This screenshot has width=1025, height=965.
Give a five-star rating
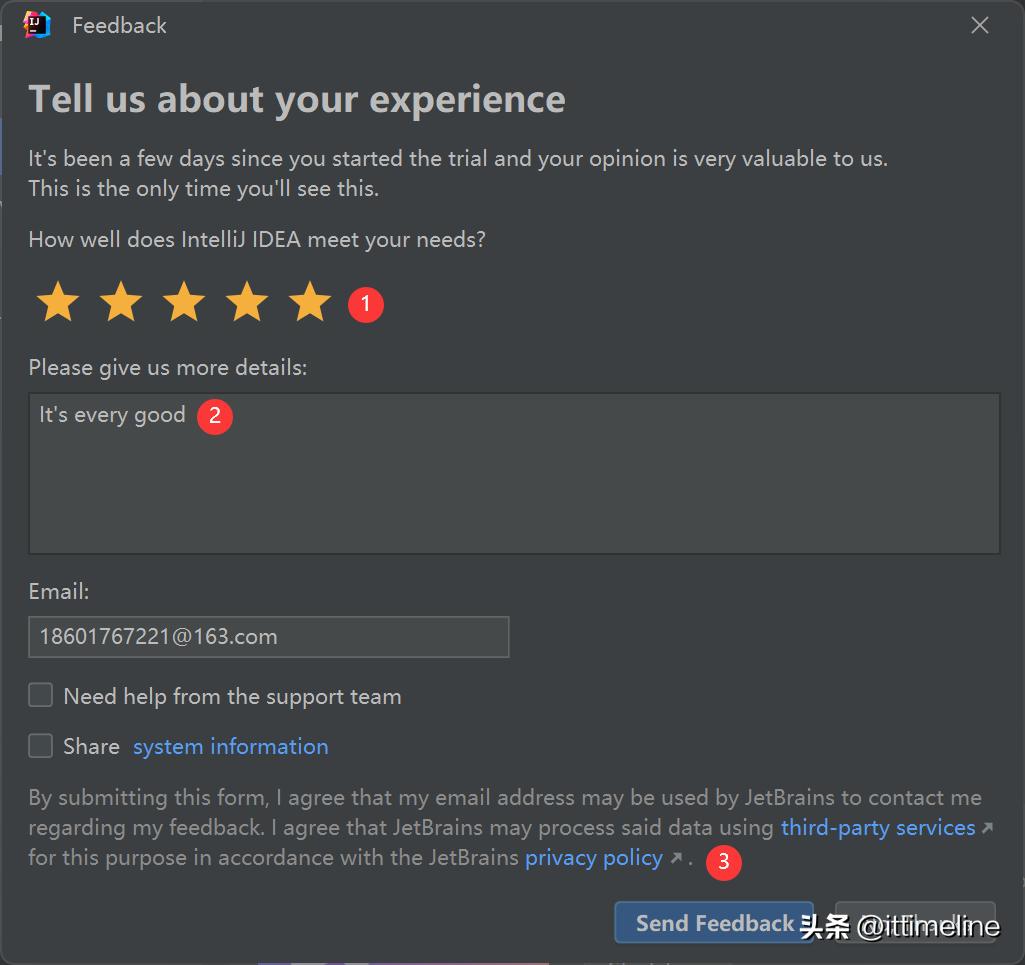[309, 302]
